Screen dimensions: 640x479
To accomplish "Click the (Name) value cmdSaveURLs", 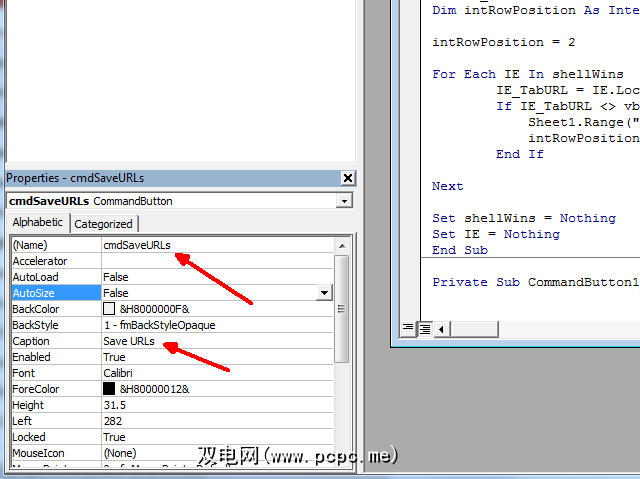I will click(x=137, y=245).
